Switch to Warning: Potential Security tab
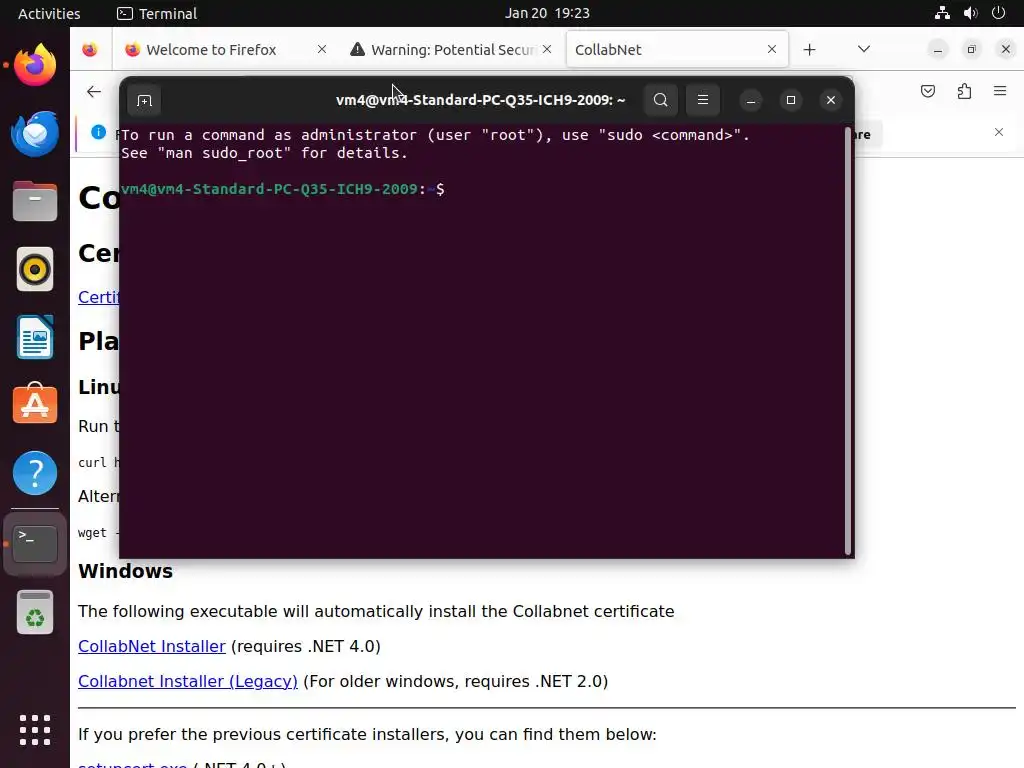This screenshot has width=1024, height=768. tap(451, 50)
